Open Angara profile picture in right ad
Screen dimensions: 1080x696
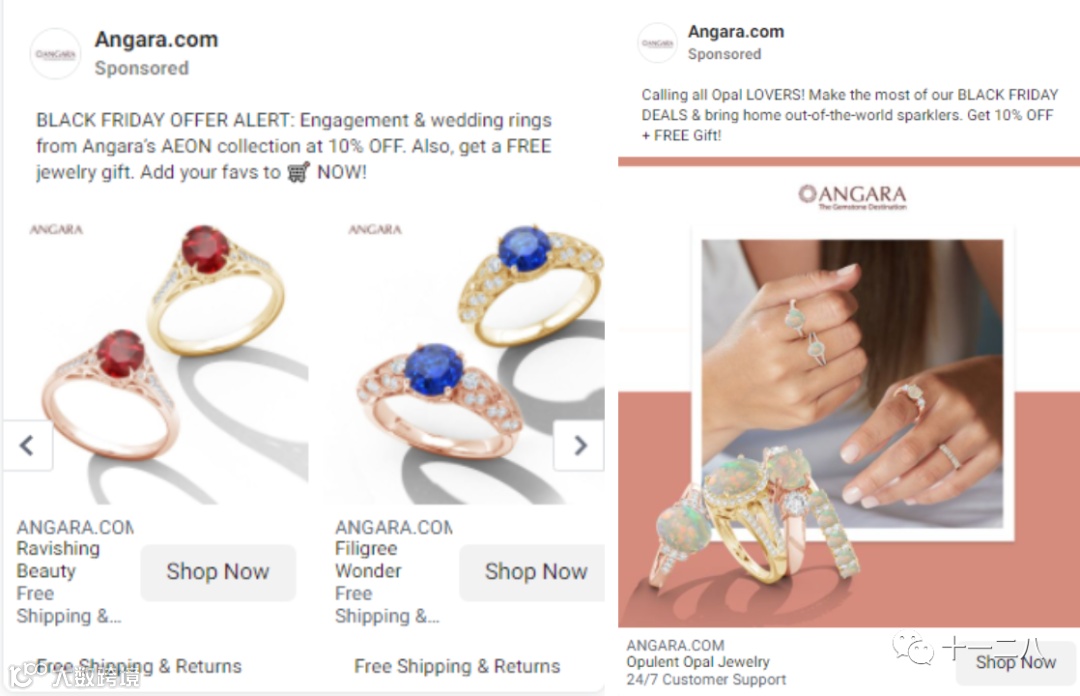point(657,43)
